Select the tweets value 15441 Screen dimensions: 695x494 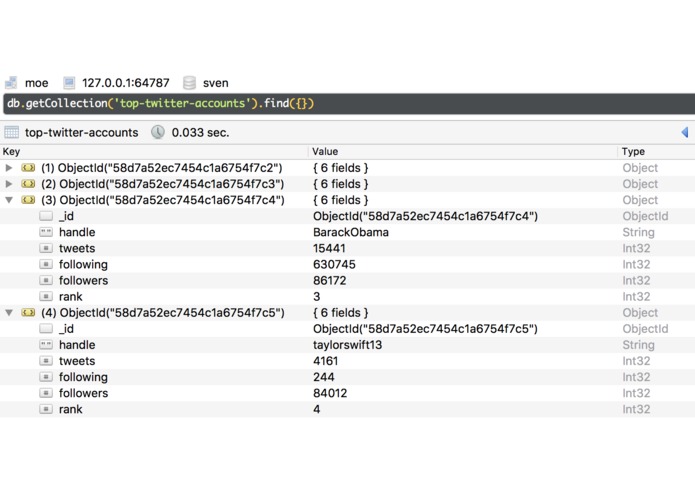coord(329,248)
